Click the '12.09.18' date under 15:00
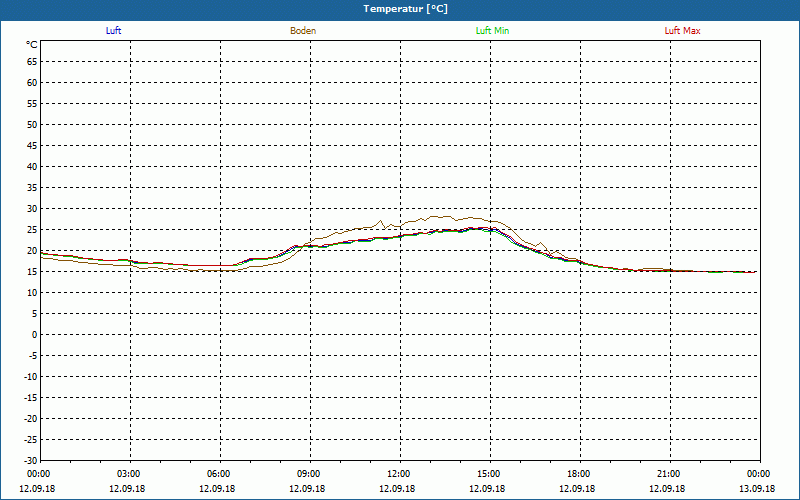 click(487, 489)
